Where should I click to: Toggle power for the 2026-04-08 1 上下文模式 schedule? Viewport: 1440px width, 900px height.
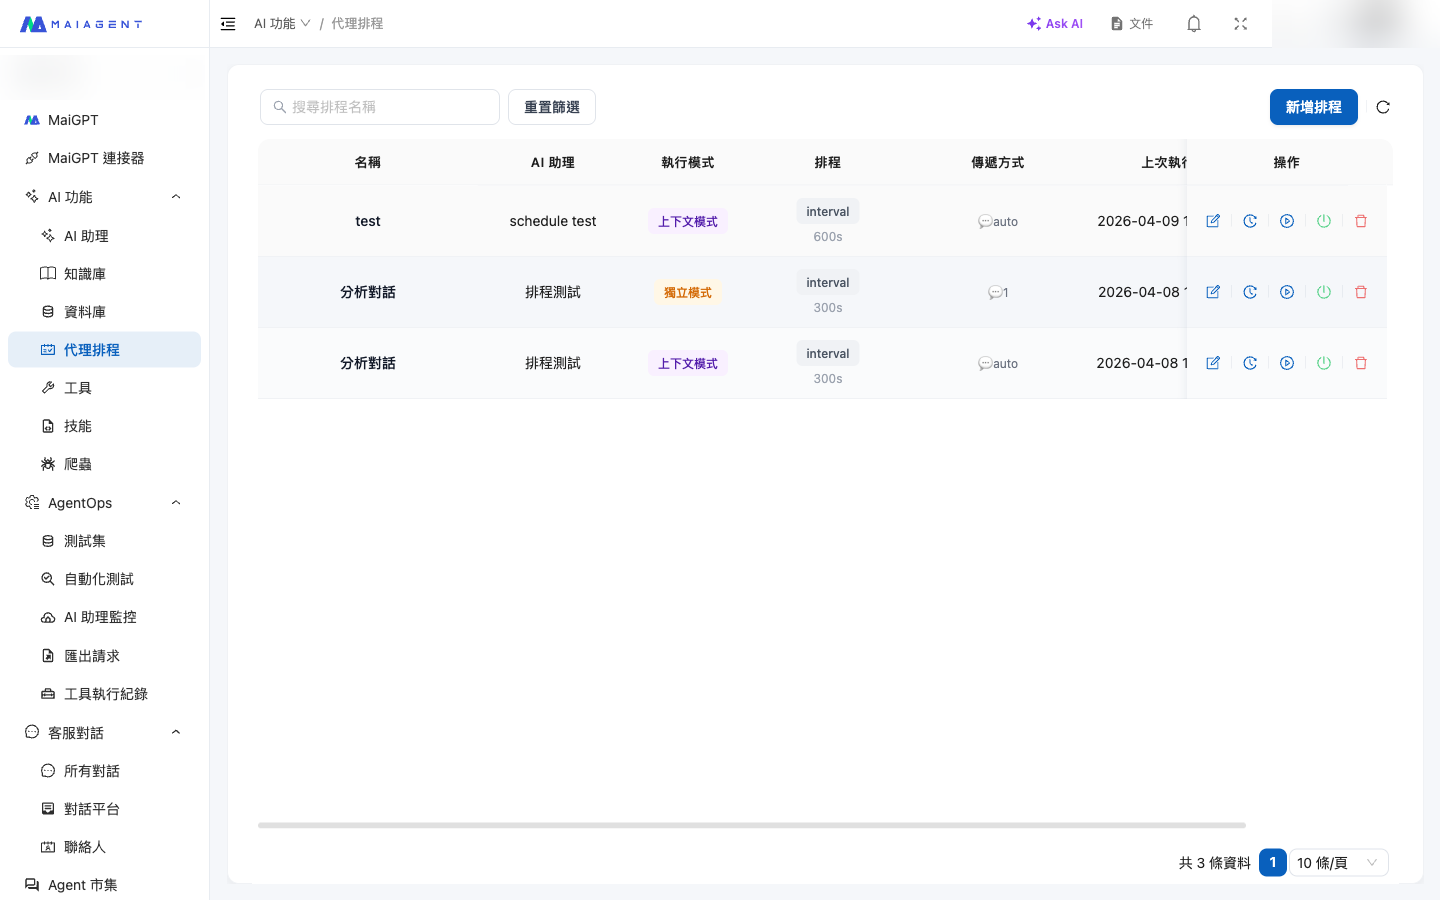point(1324,363)
